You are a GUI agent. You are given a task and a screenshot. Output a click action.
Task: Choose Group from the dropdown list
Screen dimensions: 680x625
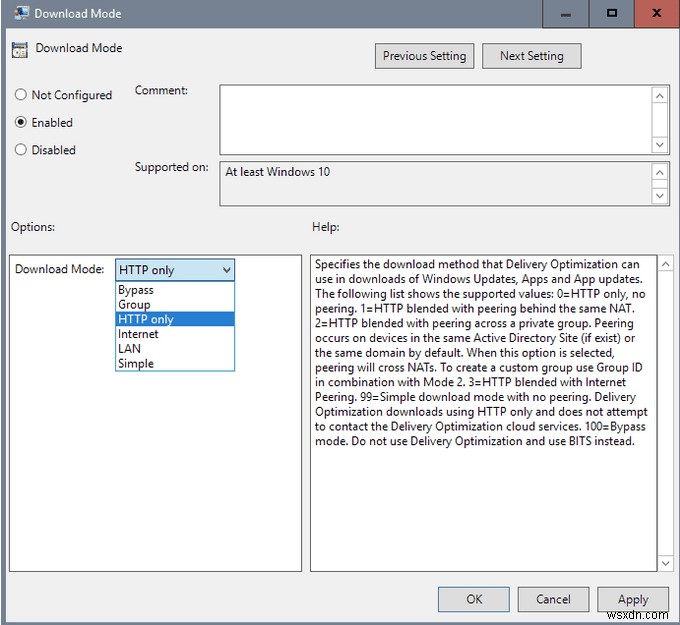pyautogui.click(x=175, y=304)
